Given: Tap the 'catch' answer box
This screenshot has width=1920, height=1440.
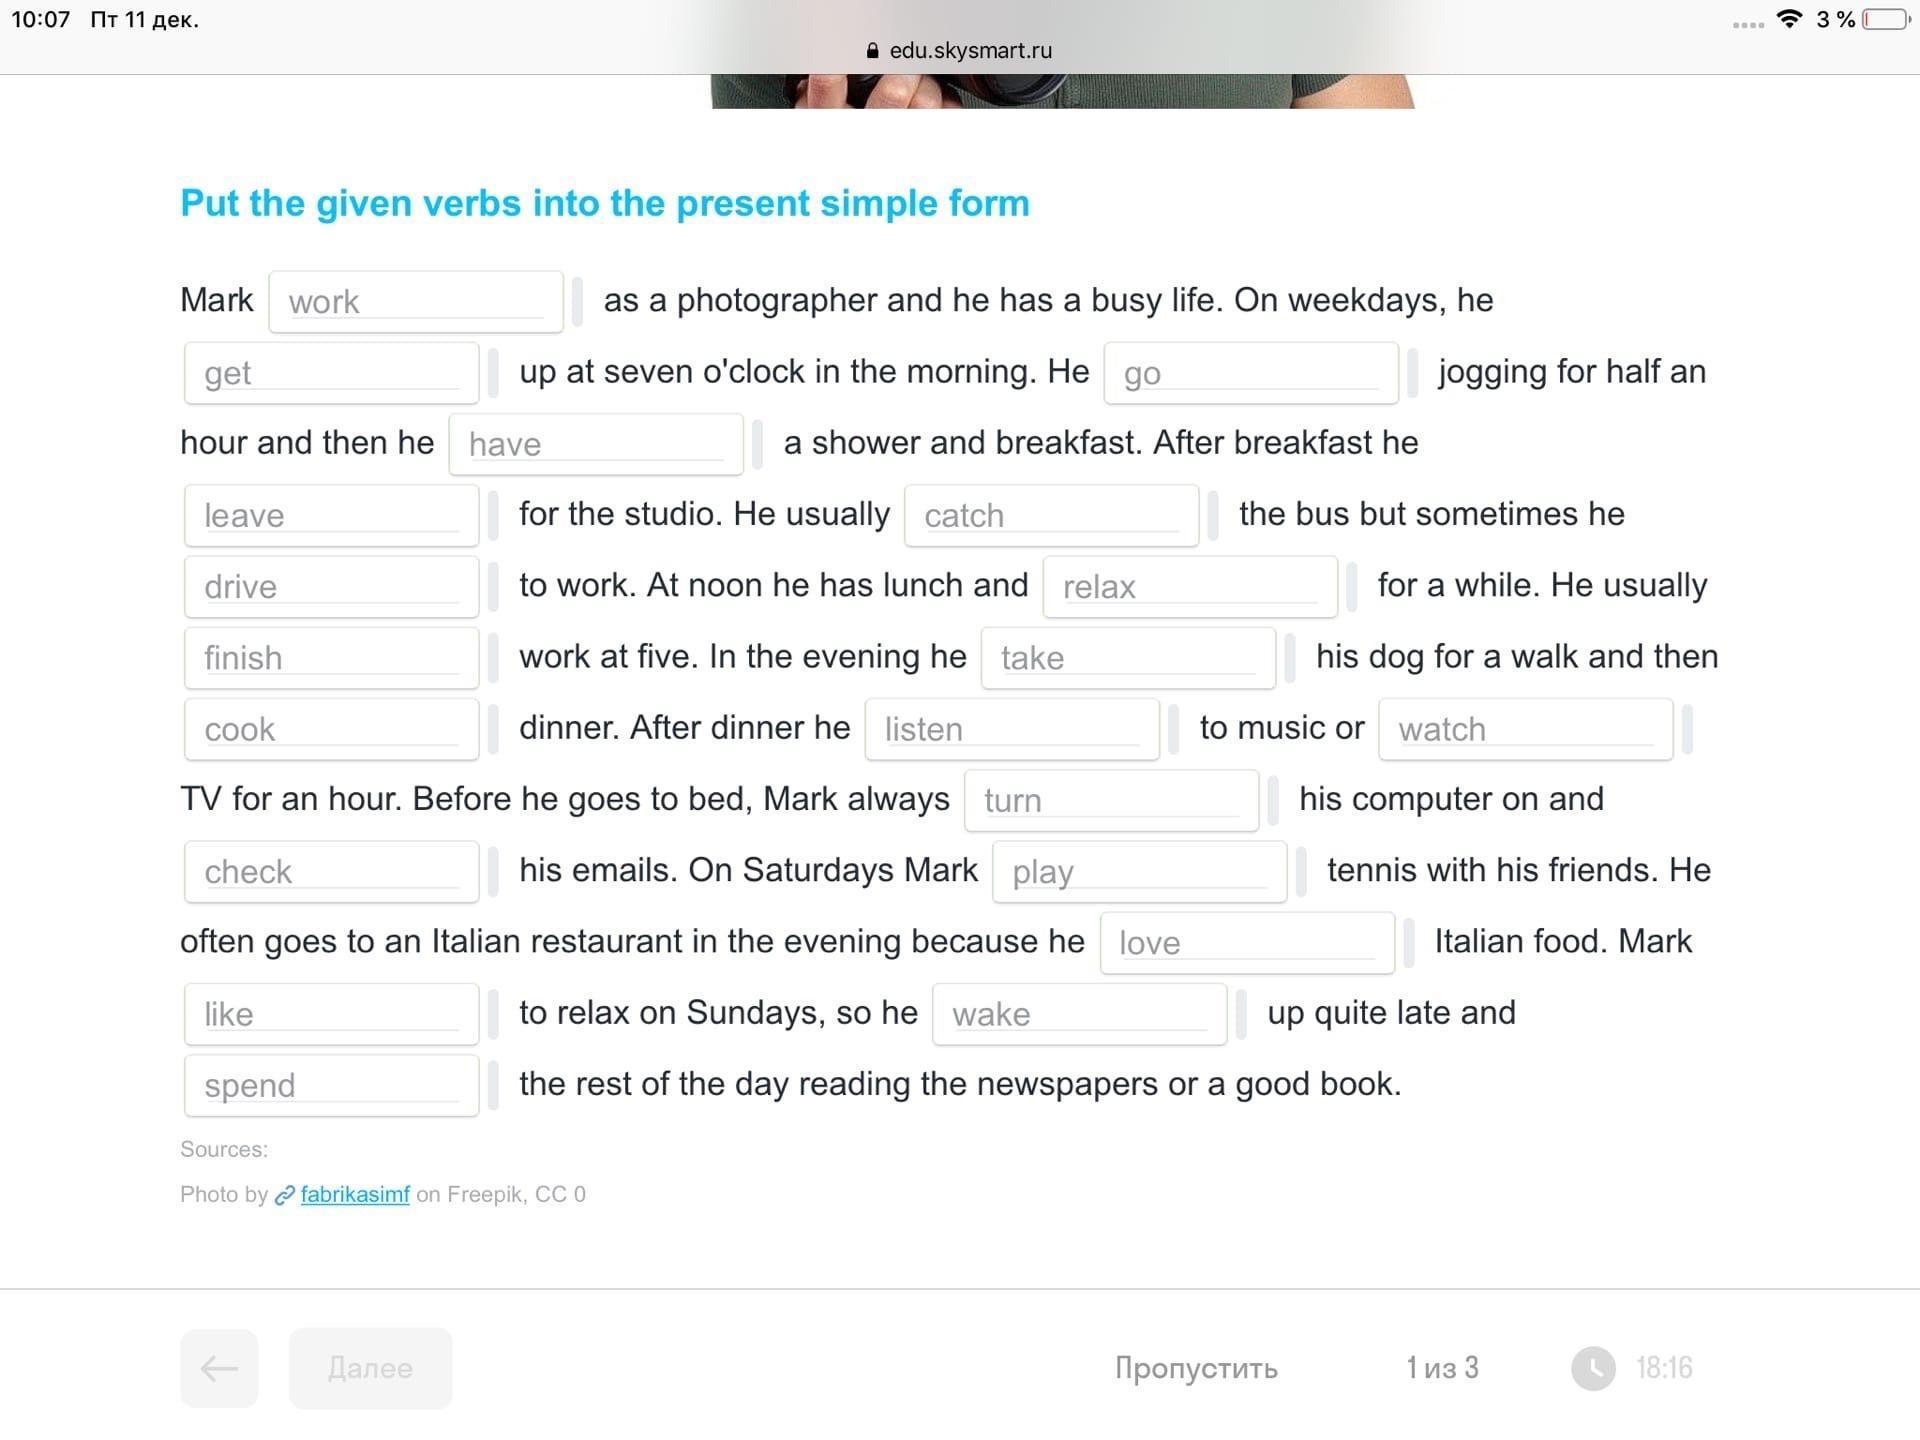Looking at the screenshot, I should (1050, 515).
